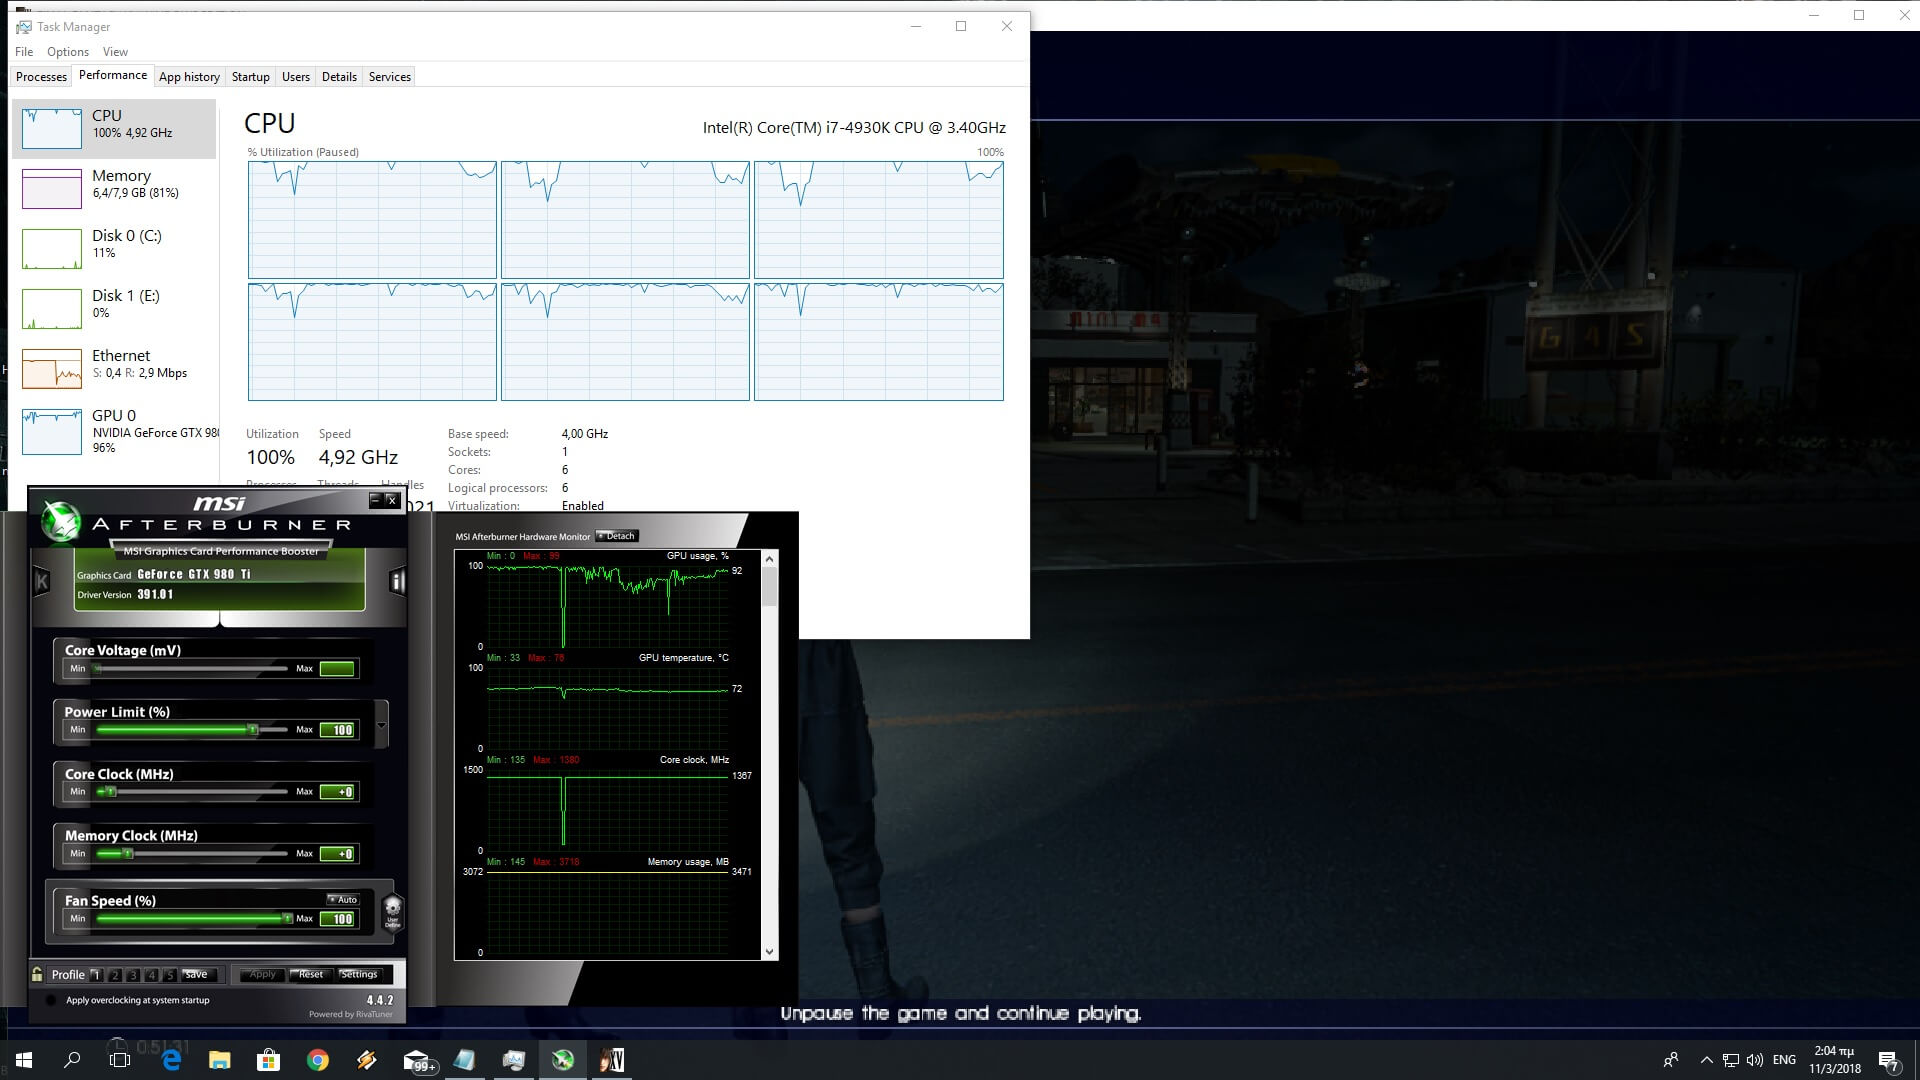Click the Reset button in MSI Afterburner
This screenshot has height=1080, width=1920.
(310, 975)
